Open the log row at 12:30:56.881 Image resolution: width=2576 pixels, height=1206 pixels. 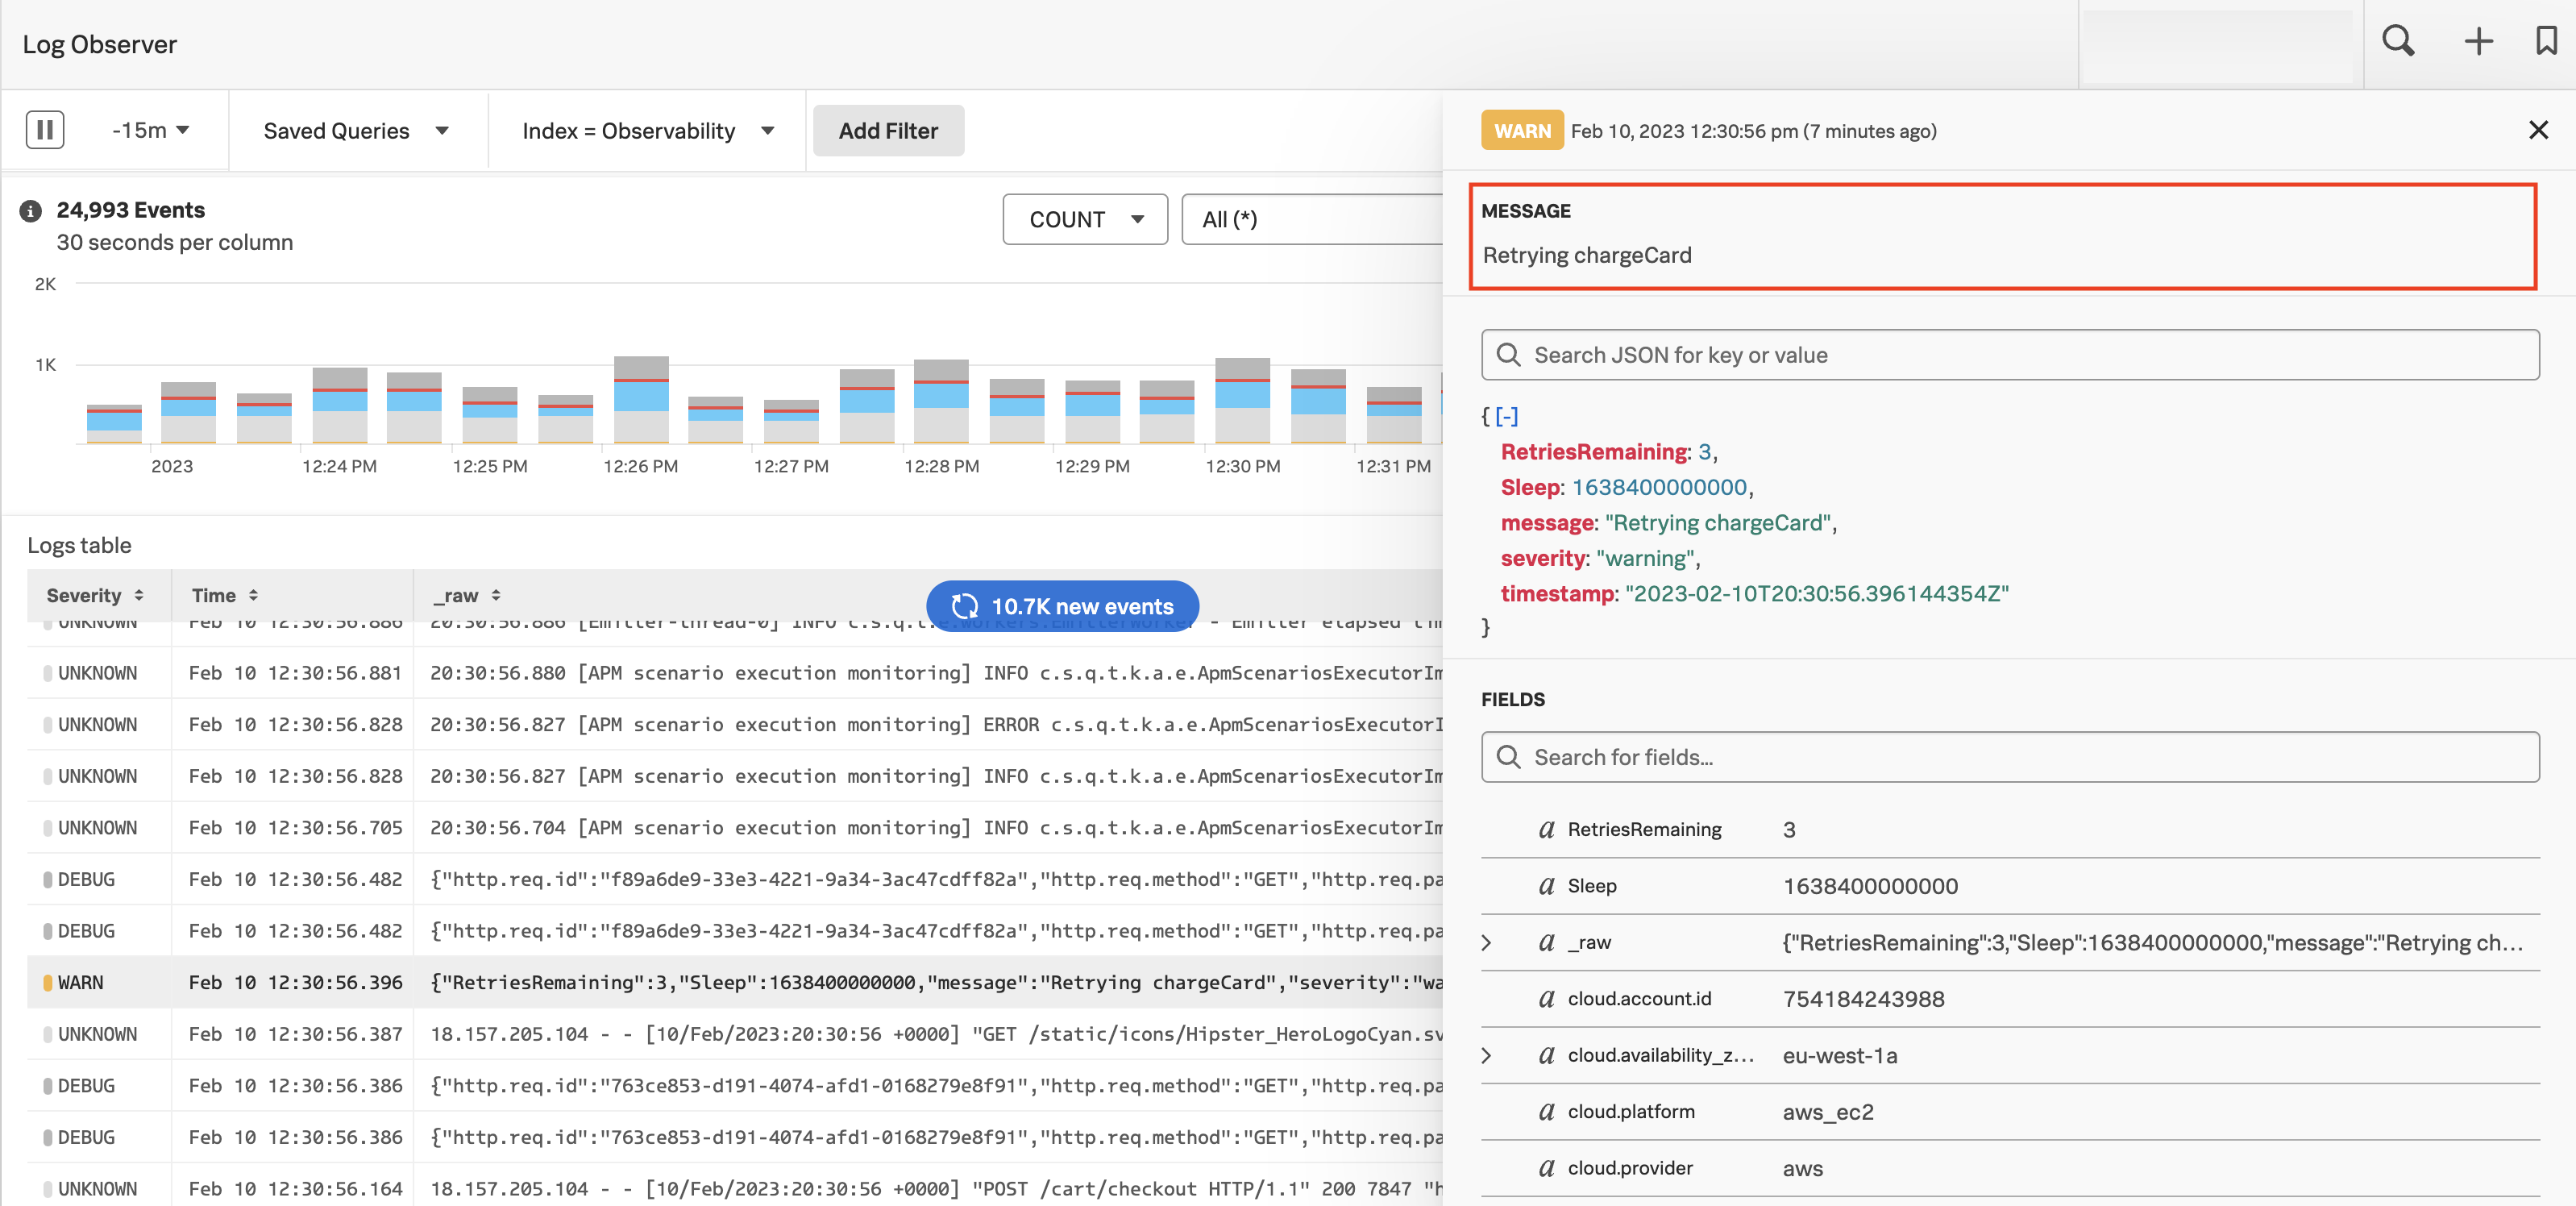click(735, 673)
